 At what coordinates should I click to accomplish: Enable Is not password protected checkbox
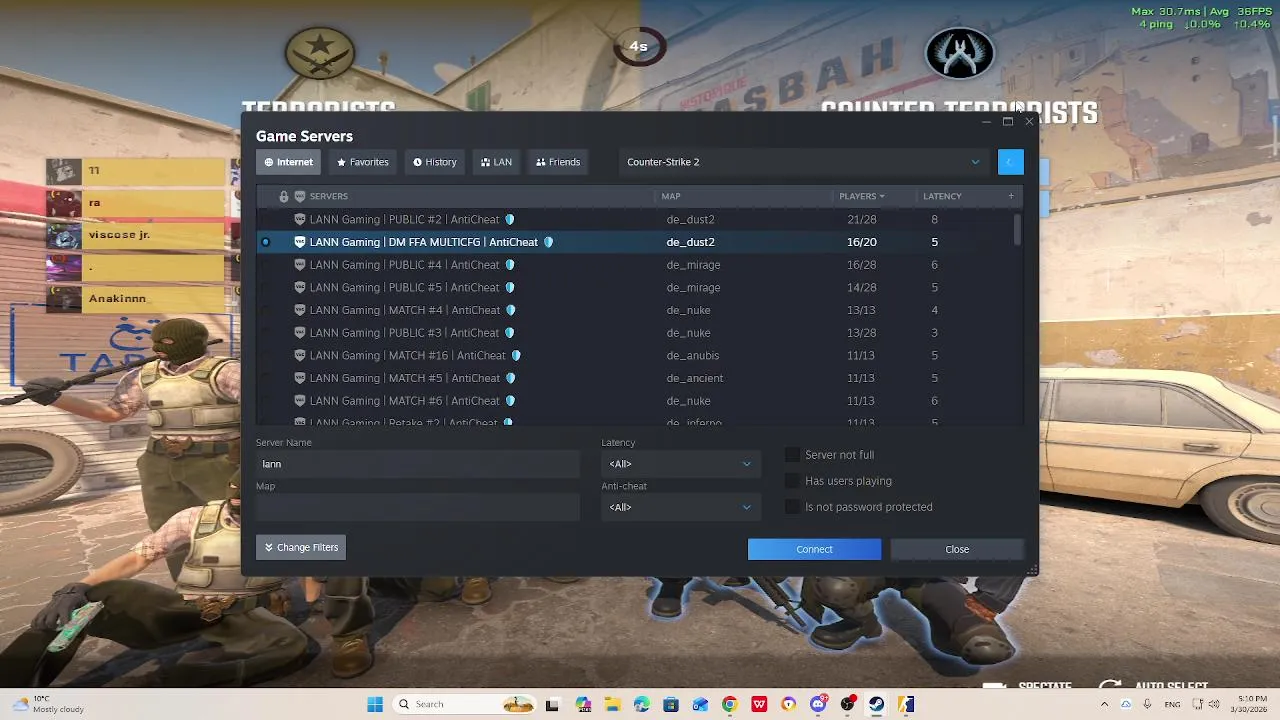point(792,507)
